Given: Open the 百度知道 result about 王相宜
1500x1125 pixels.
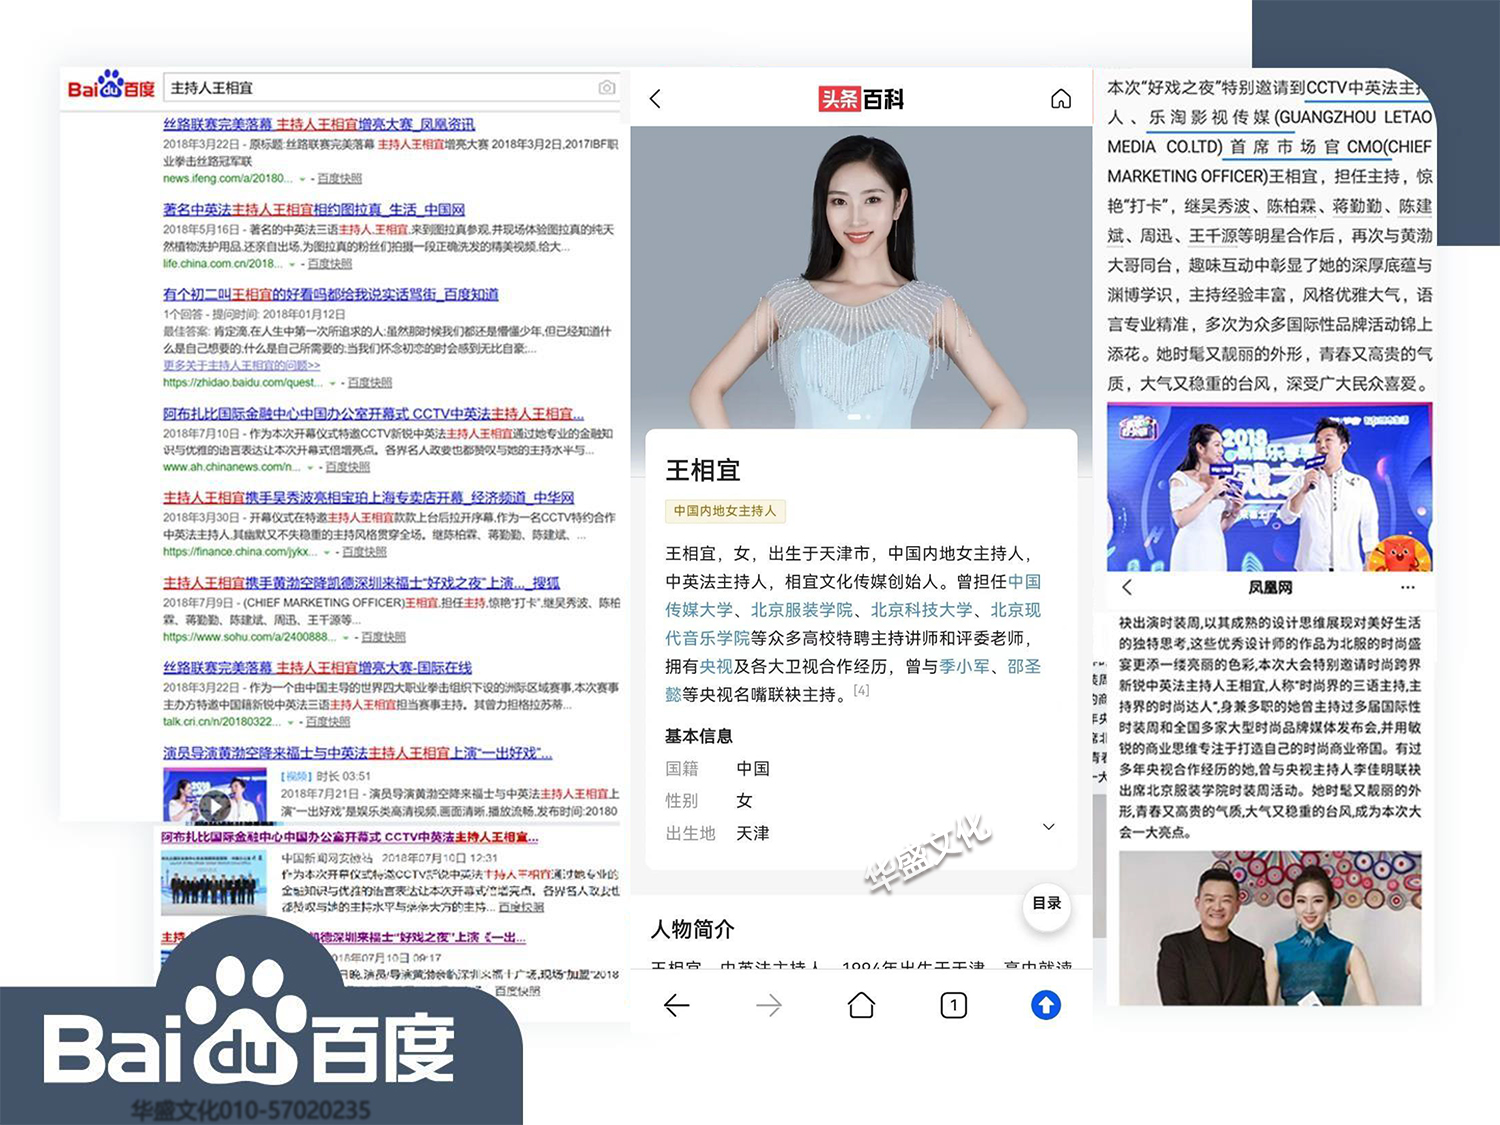Looking at the screenshot, I should [x=330, y=294].
